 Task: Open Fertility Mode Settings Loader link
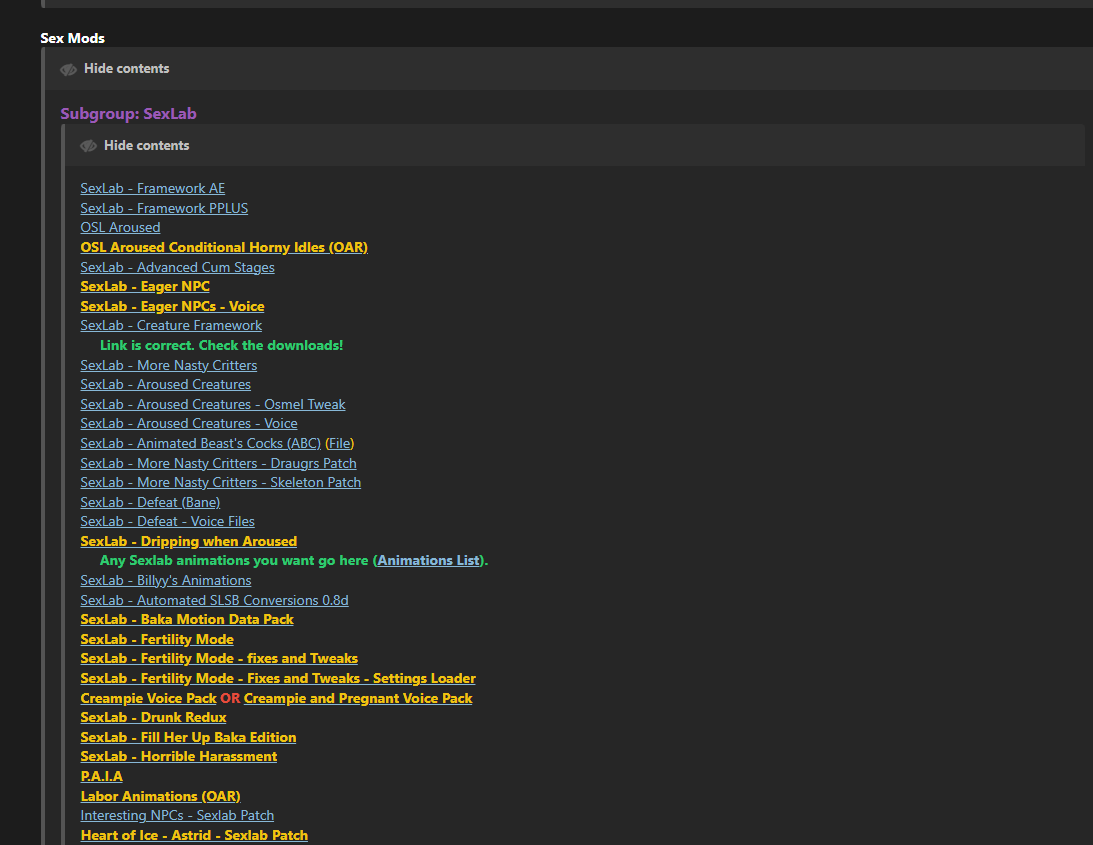coord(277,678)
